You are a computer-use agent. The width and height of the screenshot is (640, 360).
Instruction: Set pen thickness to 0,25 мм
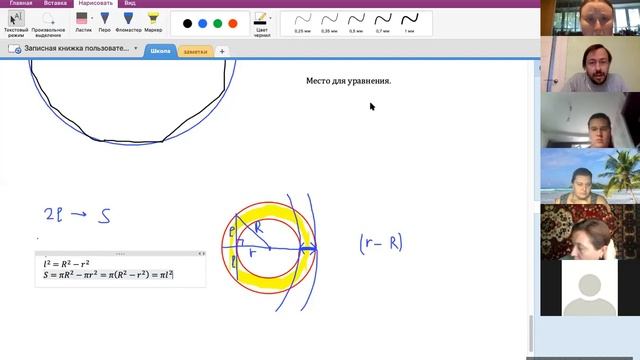302,23
